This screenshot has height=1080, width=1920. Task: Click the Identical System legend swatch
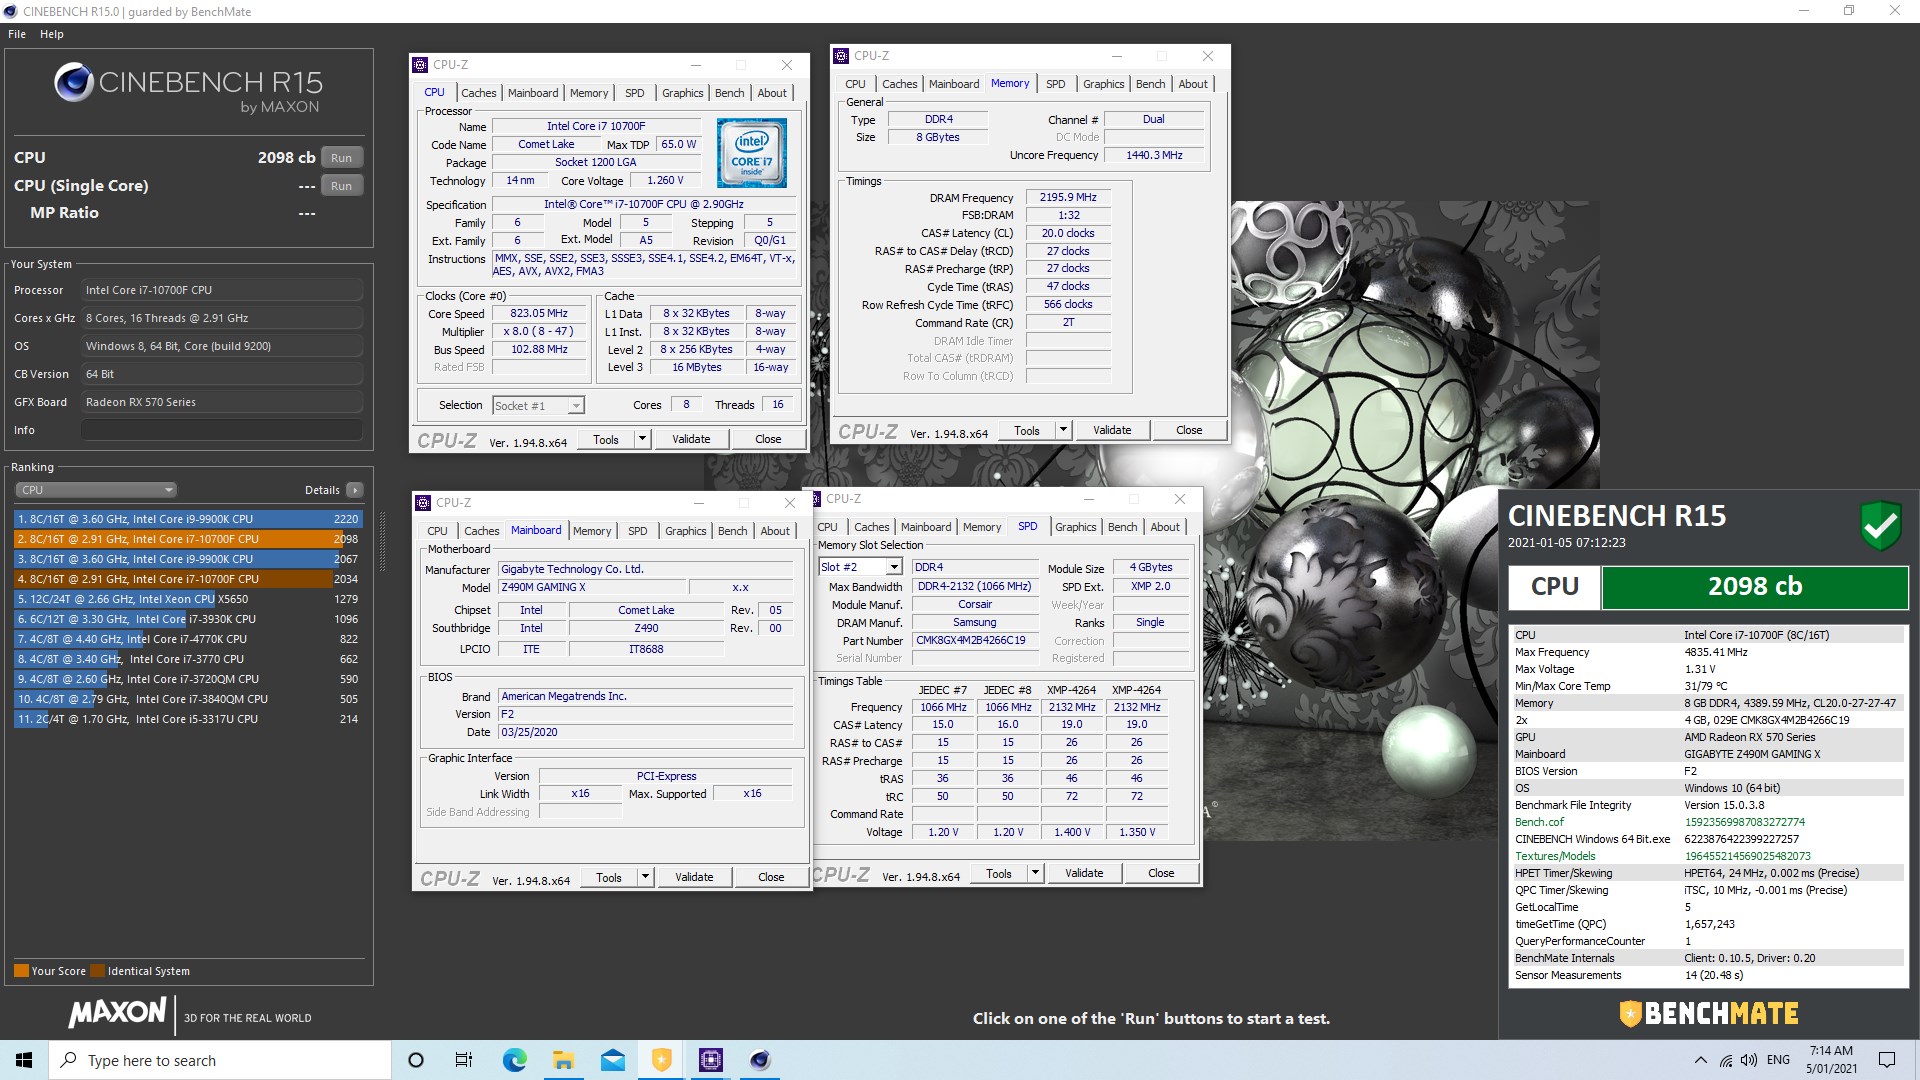(97, 971)
